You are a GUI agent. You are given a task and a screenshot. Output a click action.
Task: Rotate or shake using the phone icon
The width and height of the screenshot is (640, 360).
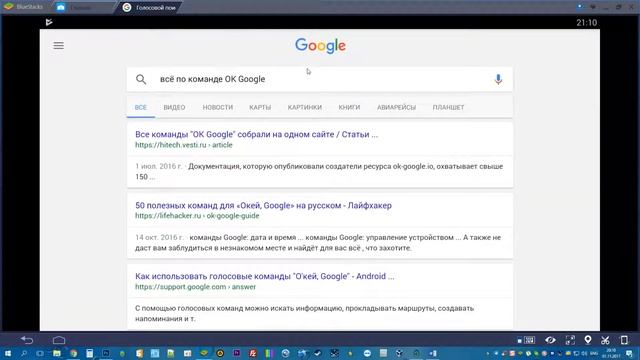coord(624,340)
